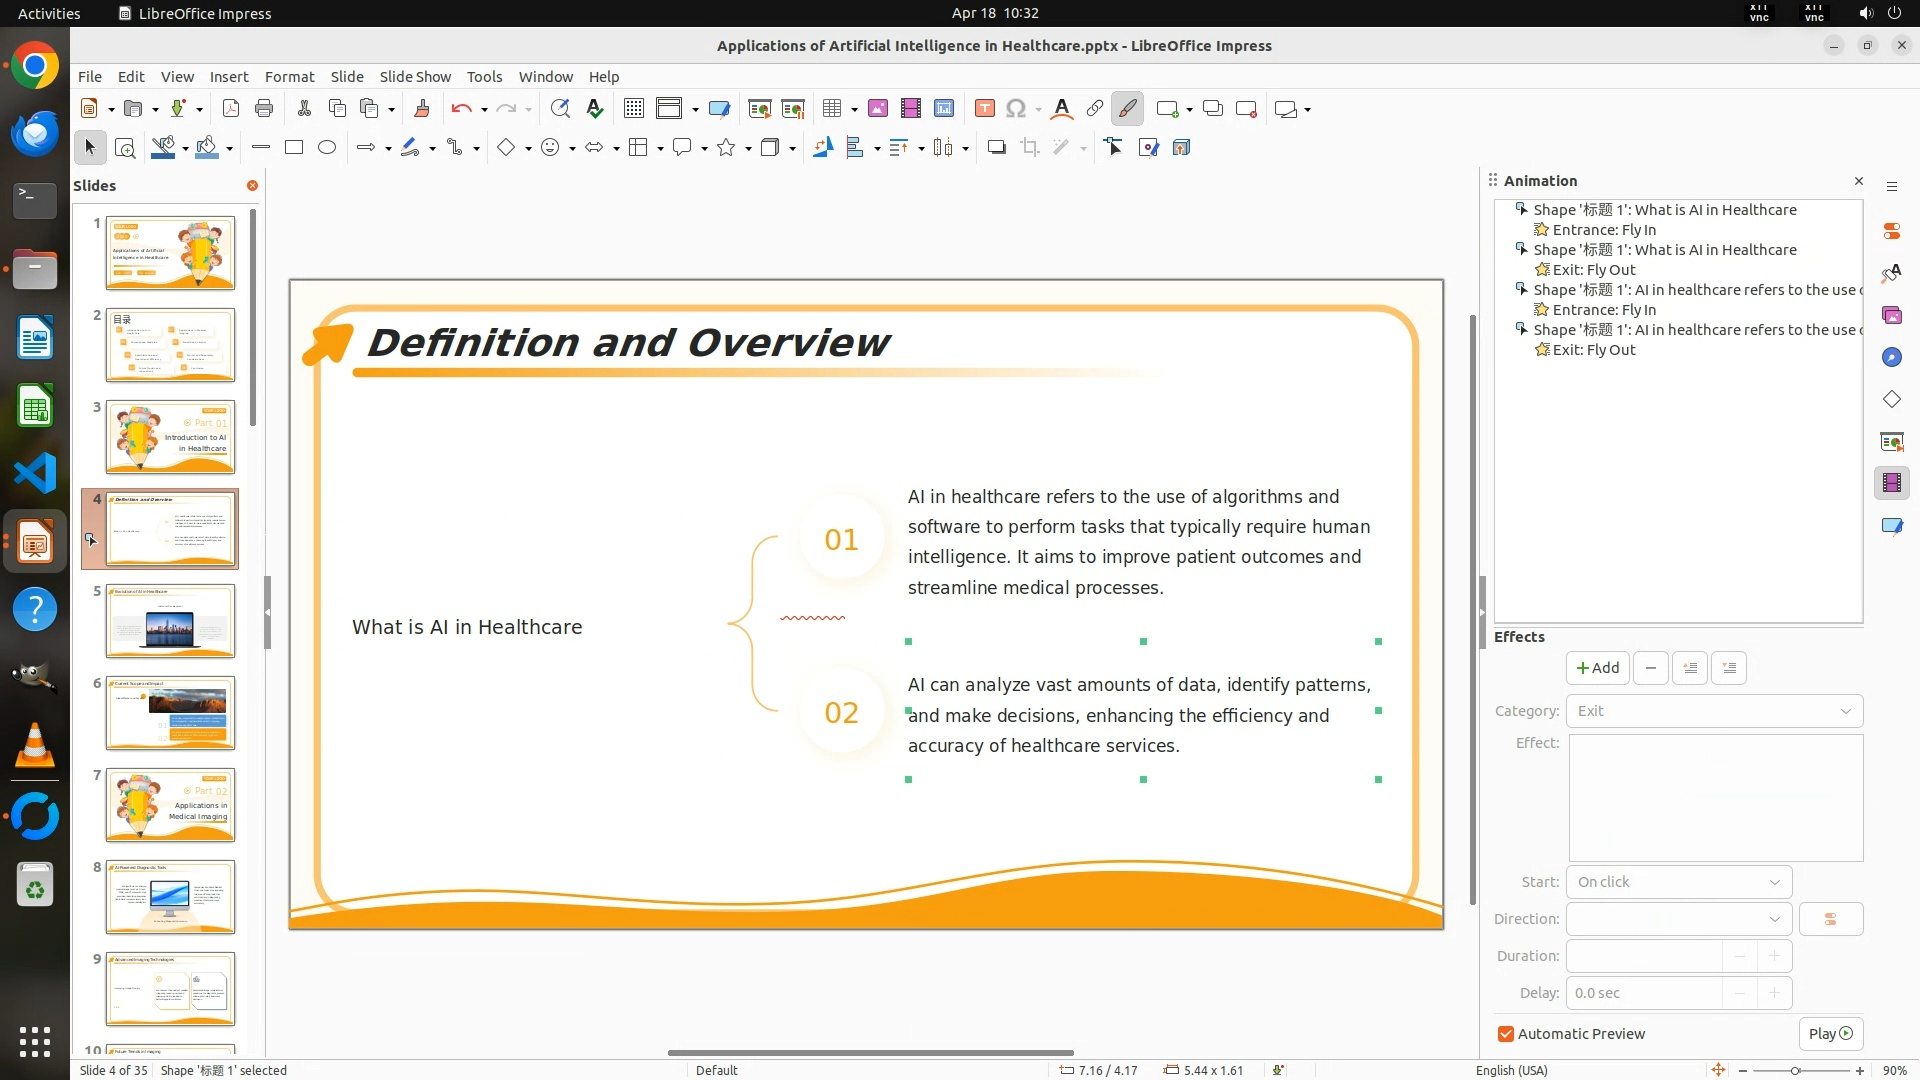Toggle the Shadow icon in drawing toolbar
1920x1080 pixels.
[996, 148]
